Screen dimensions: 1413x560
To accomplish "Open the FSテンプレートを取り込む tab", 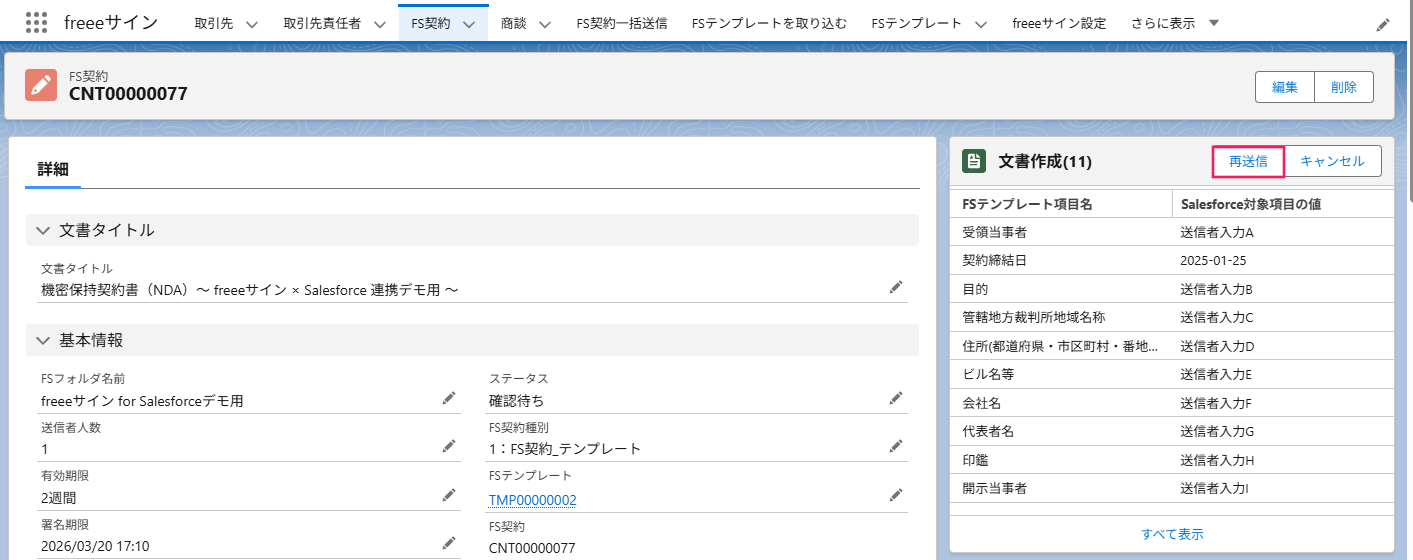I will click(x=769, y=23).
